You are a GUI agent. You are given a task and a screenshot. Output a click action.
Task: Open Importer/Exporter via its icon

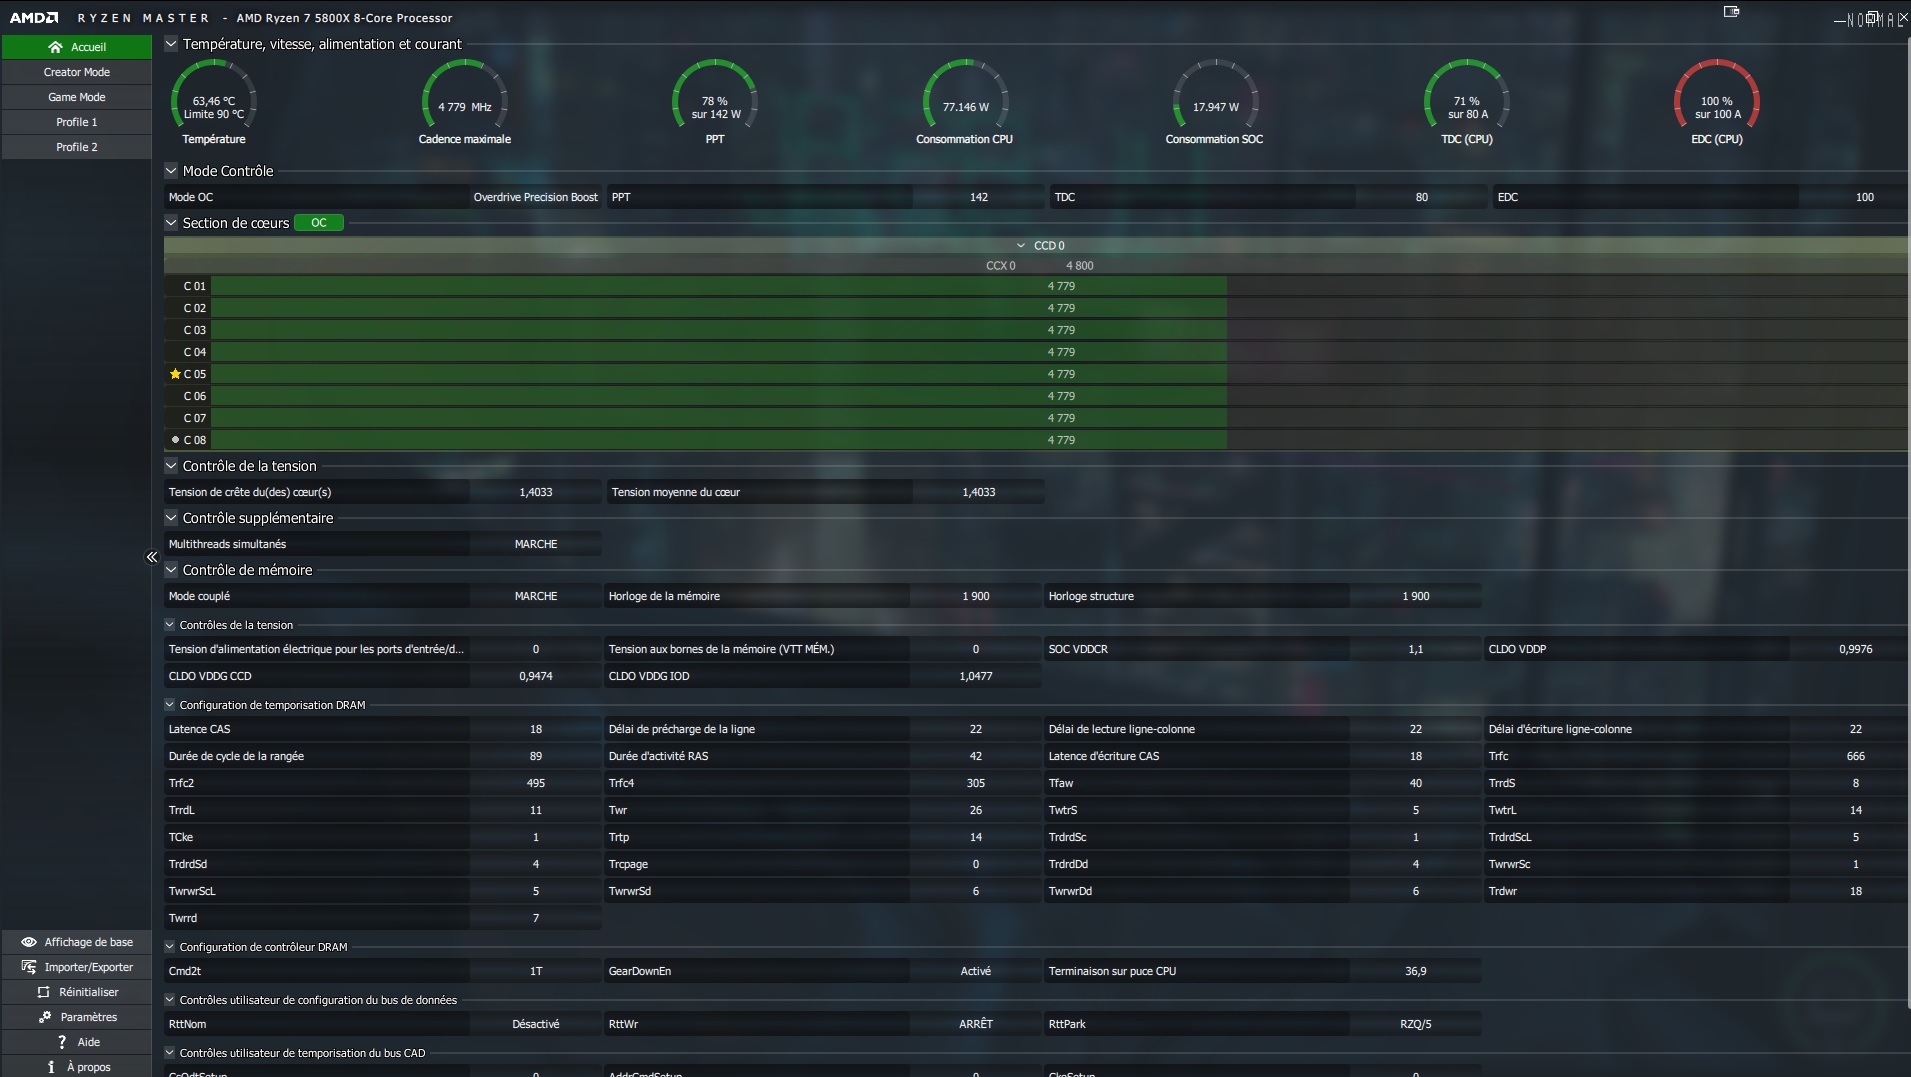(x=29, y=967)
